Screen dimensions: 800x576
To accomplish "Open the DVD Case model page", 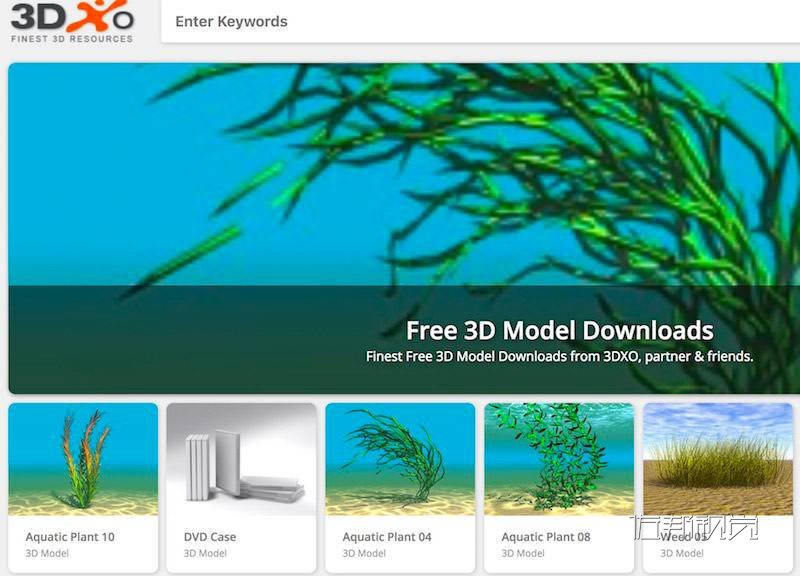I will point(208,536).
